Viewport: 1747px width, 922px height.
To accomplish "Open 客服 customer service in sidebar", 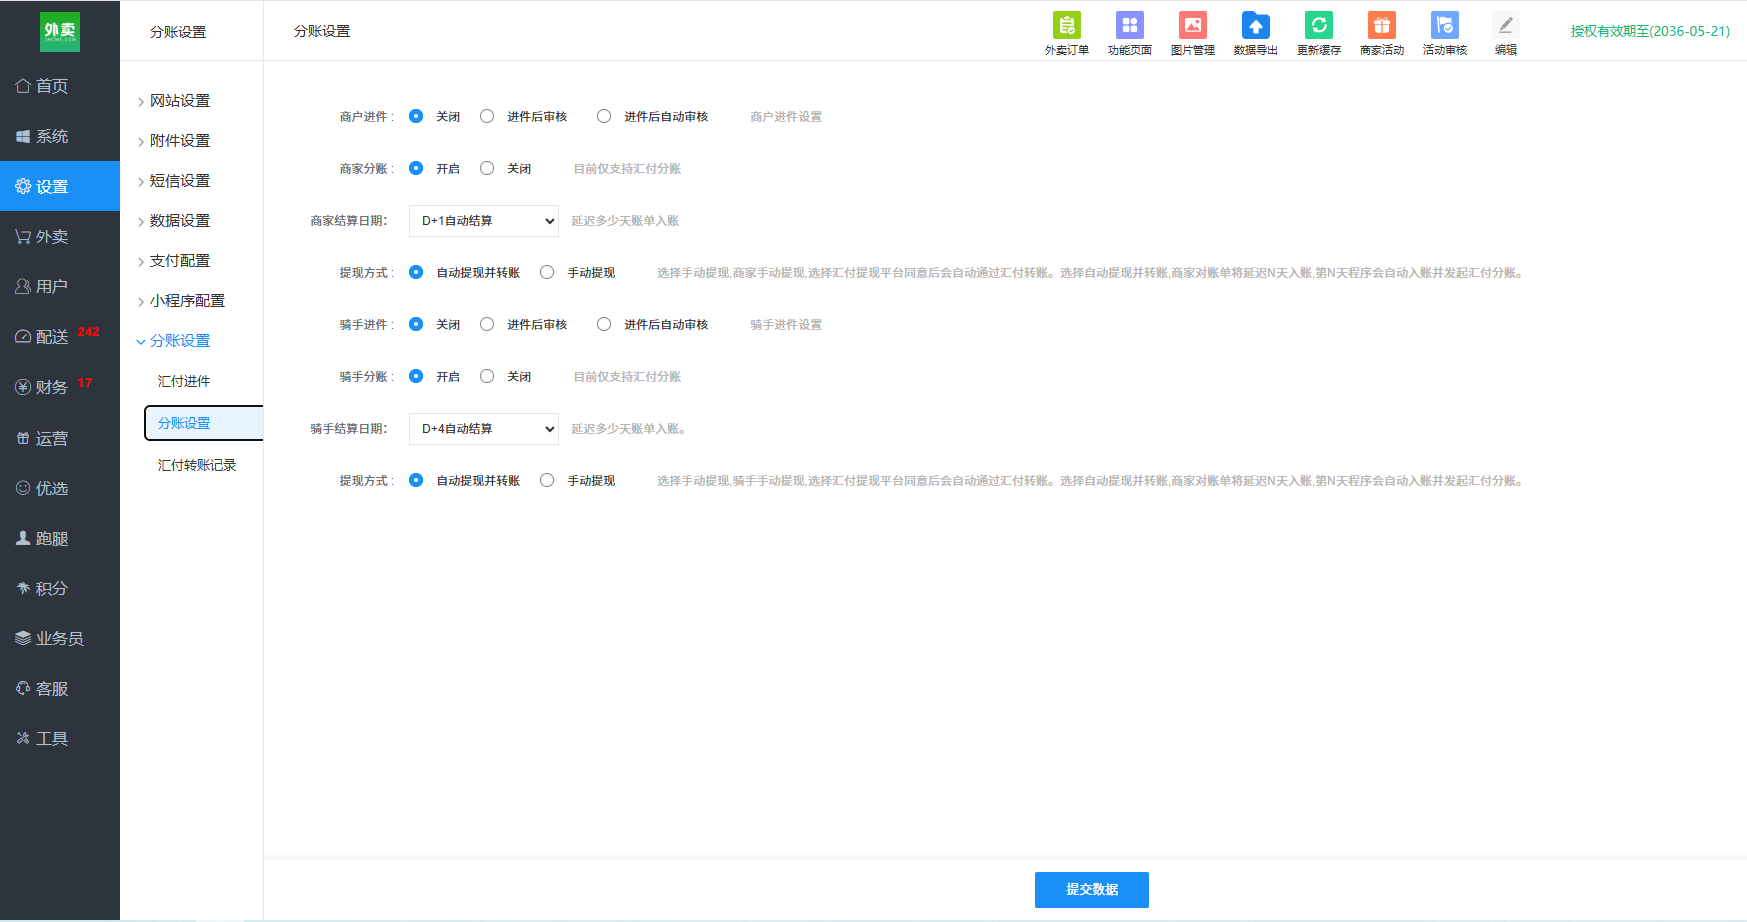I will (60, 688).
